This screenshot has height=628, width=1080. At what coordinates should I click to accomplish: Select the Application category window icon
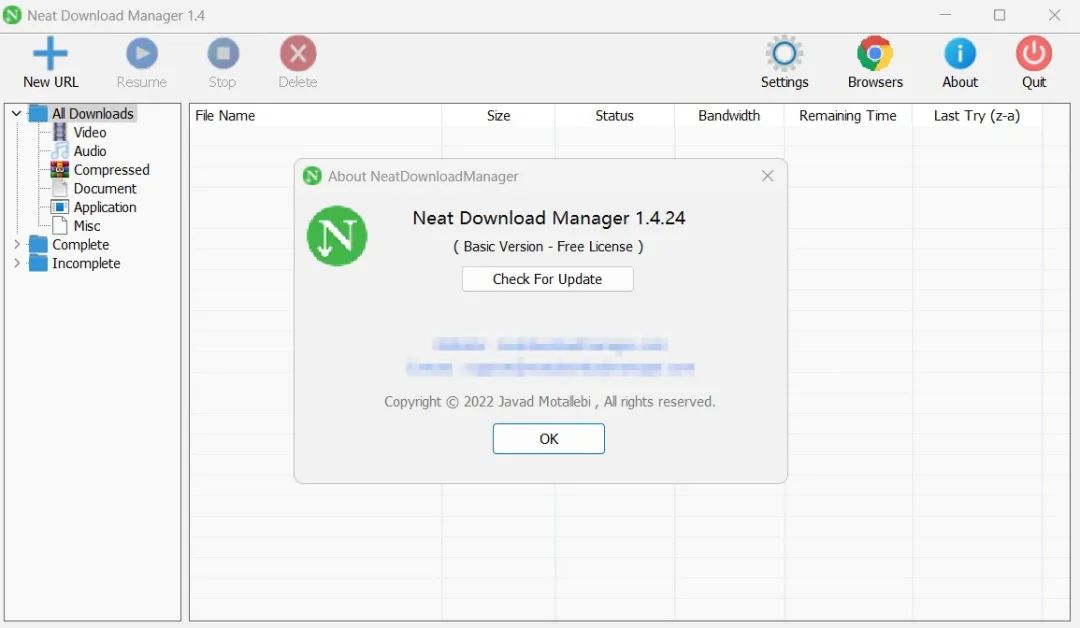coord(60,207)
